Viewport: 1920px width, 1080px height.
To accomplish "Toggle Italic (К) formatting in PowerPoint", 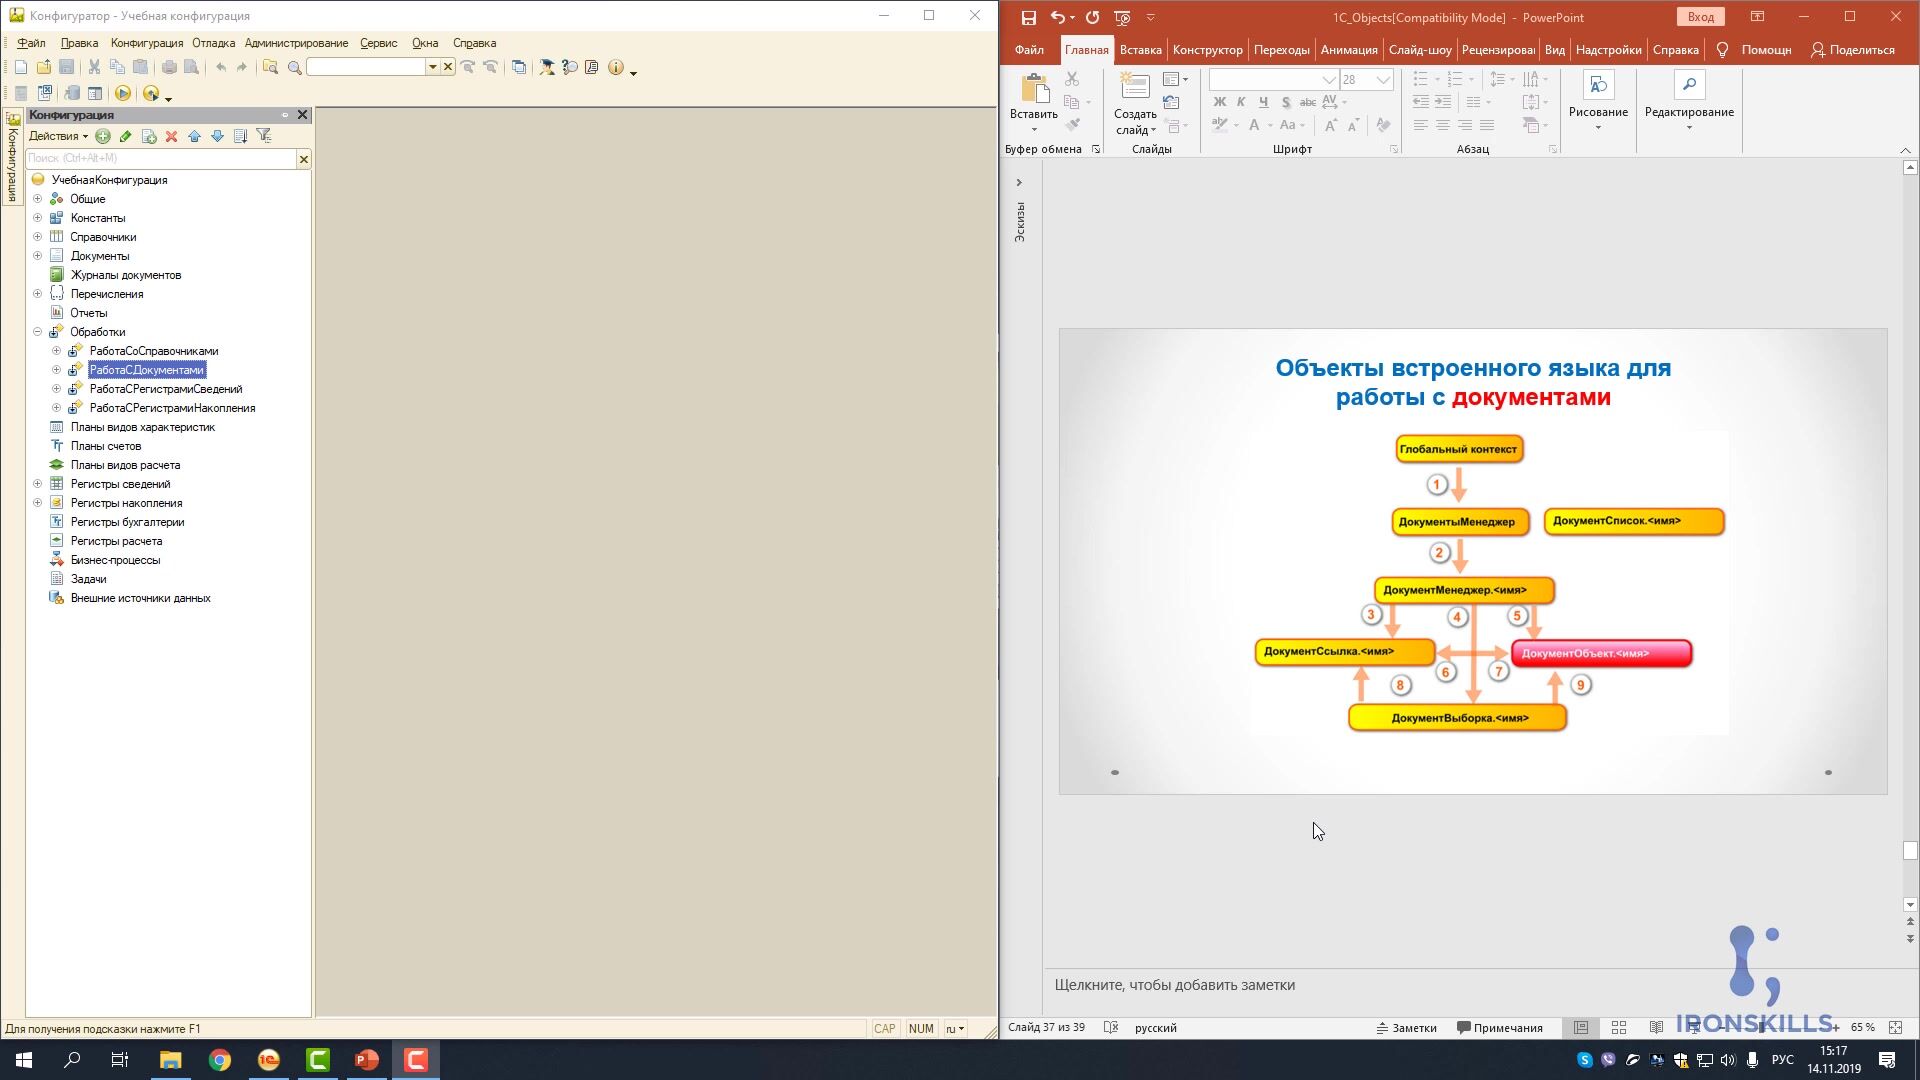I will tap(1241, 102).
